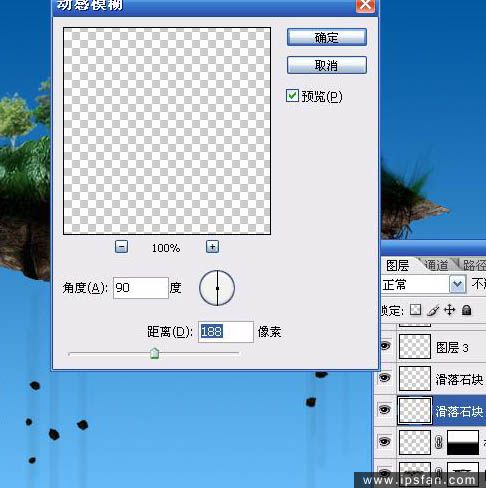Click the 角度 angle input field
The image size is (486, 488).
pyautogui.click(x=141, y=288)
